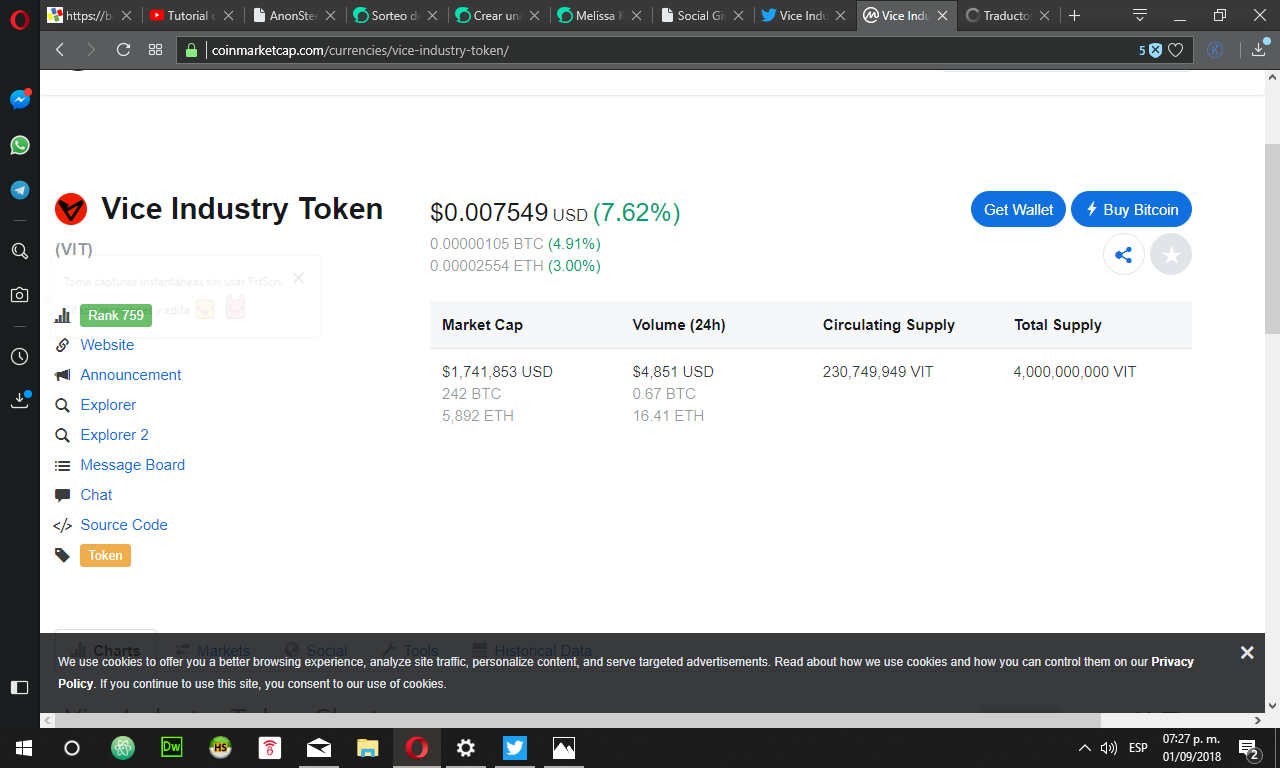Reload the CoinMarketCap page

point(124,50)
